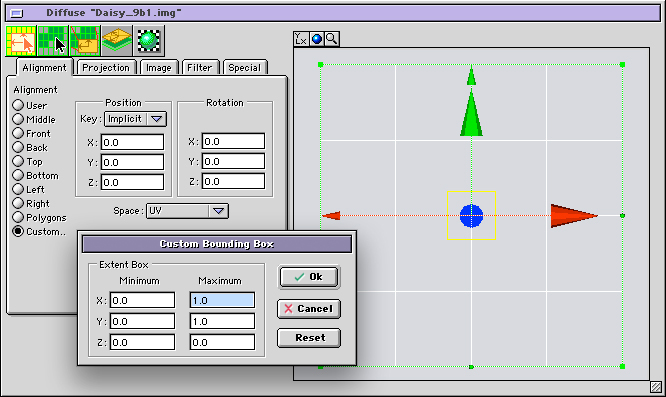This screenshot has height=397, width=666.
Task: Select the Front alignment radio button
Action: click(x=18, y=133)
